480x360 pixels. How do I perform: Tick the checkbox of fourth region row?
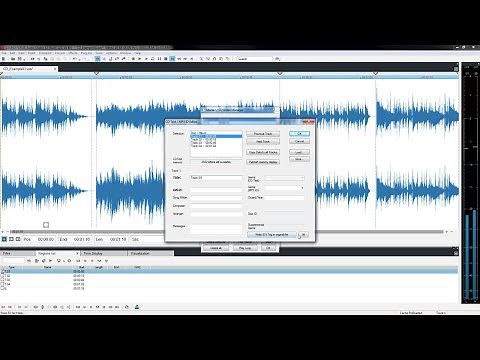(3, 284)
